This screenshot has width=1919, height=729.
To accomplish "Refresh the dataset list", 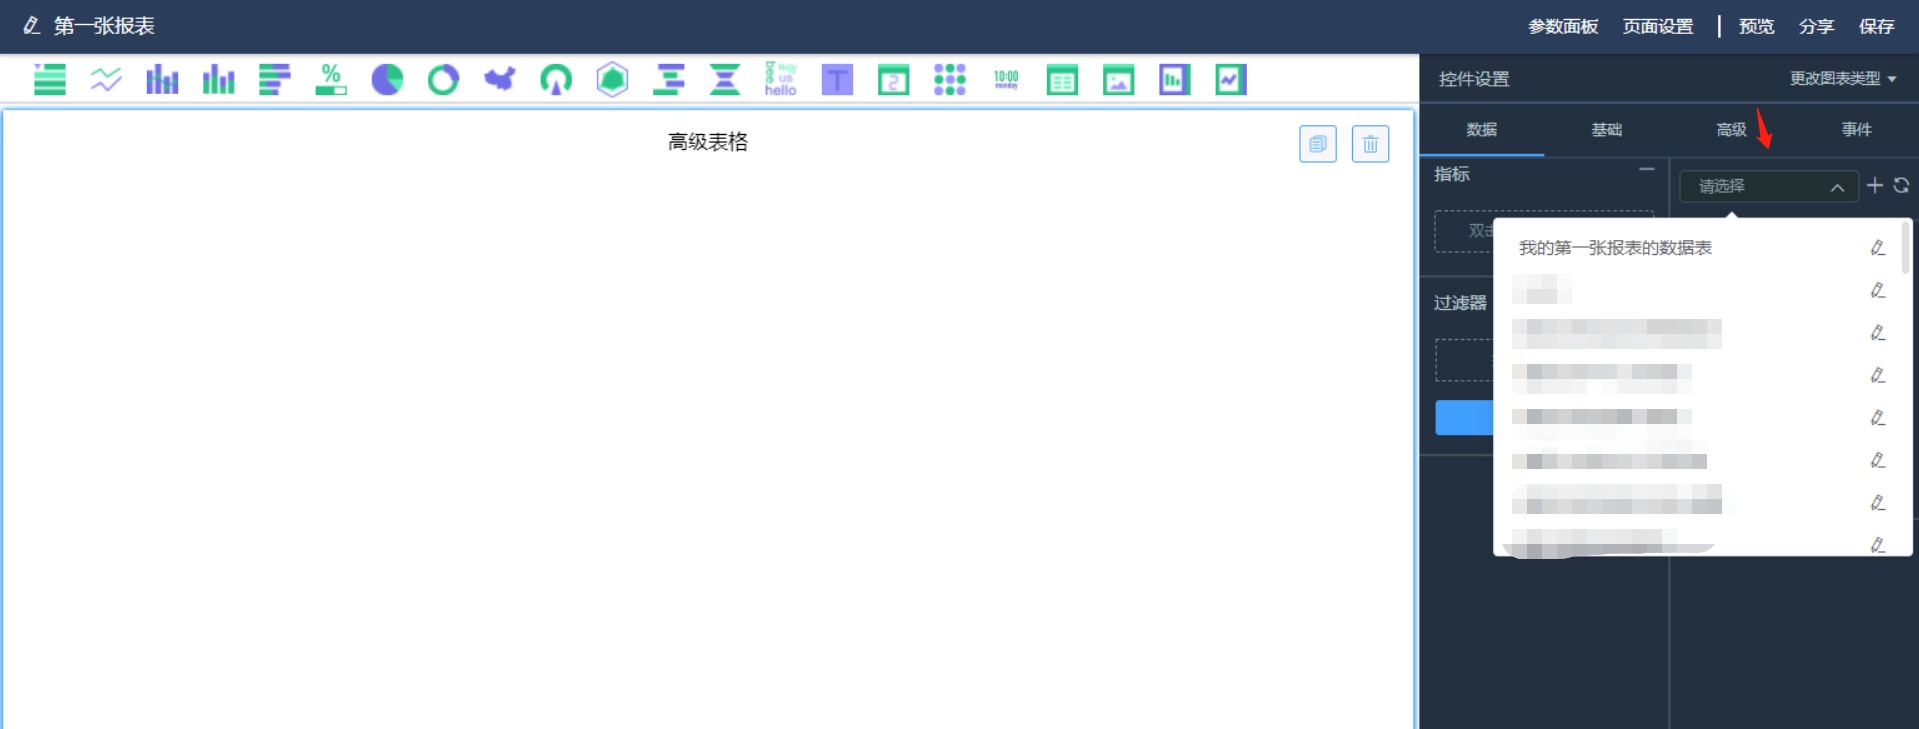I will [x=1901, y=185].
